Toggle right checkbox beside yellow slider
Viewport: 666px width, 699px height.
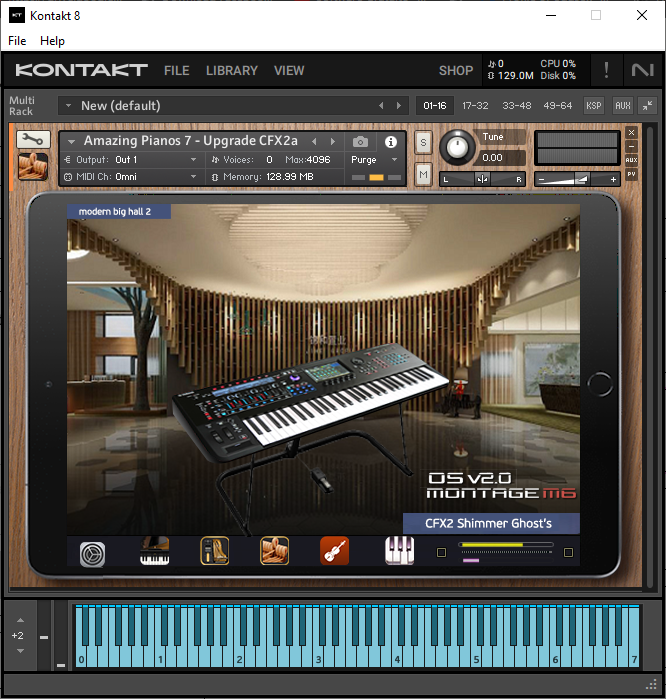tap(568, 552)
